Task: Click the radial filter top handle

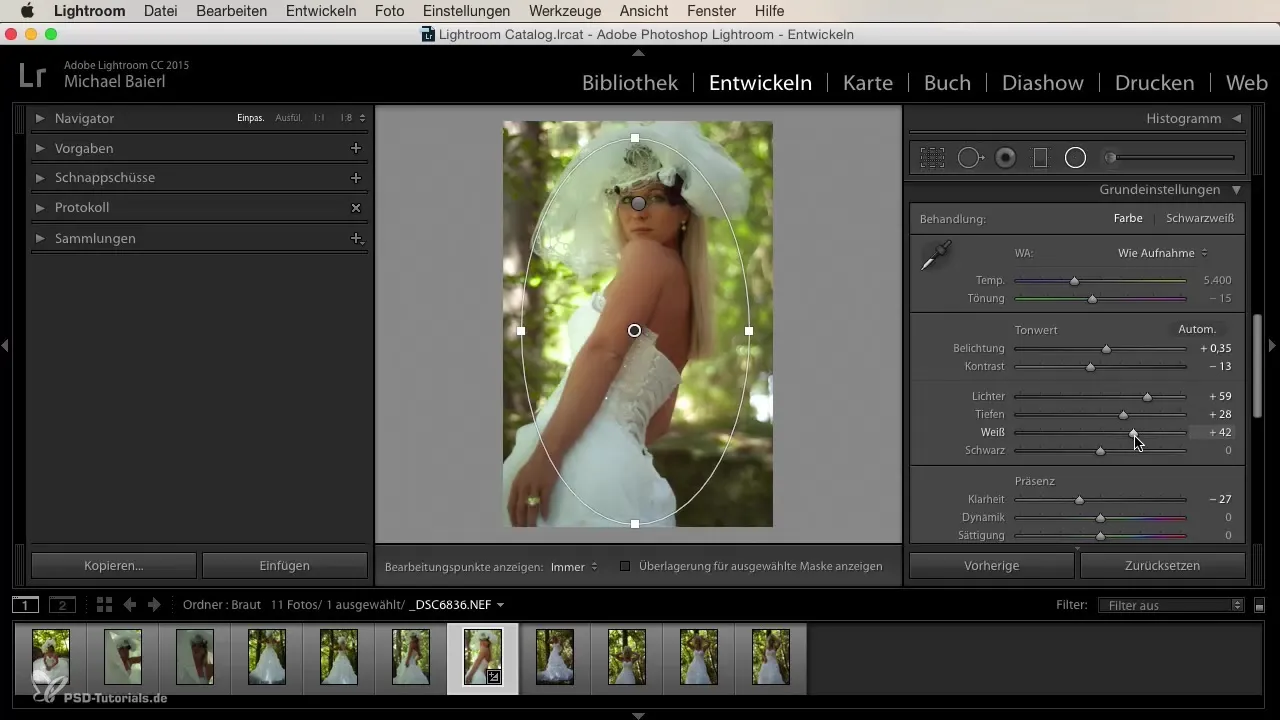Action: click(x=635, y=138)
